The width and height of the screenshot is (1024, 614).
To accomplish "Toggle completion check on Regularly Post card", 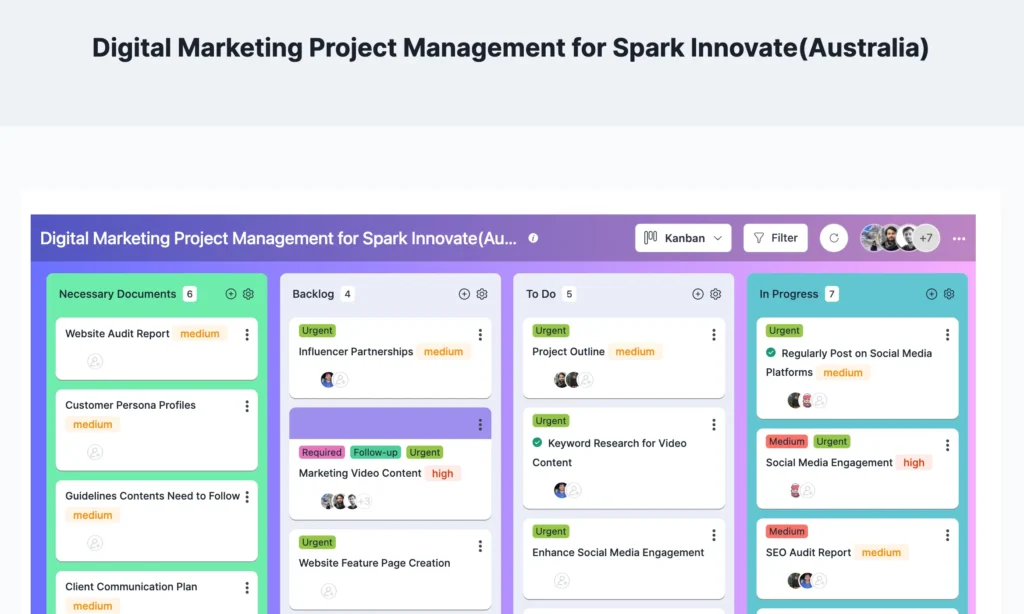I will click(x=771, y=352).
